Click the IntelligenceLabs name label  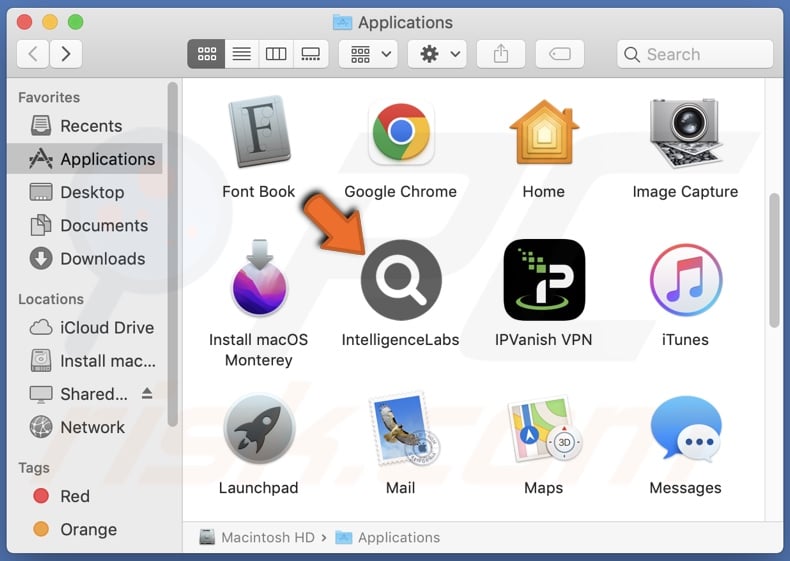pos(401,340)
